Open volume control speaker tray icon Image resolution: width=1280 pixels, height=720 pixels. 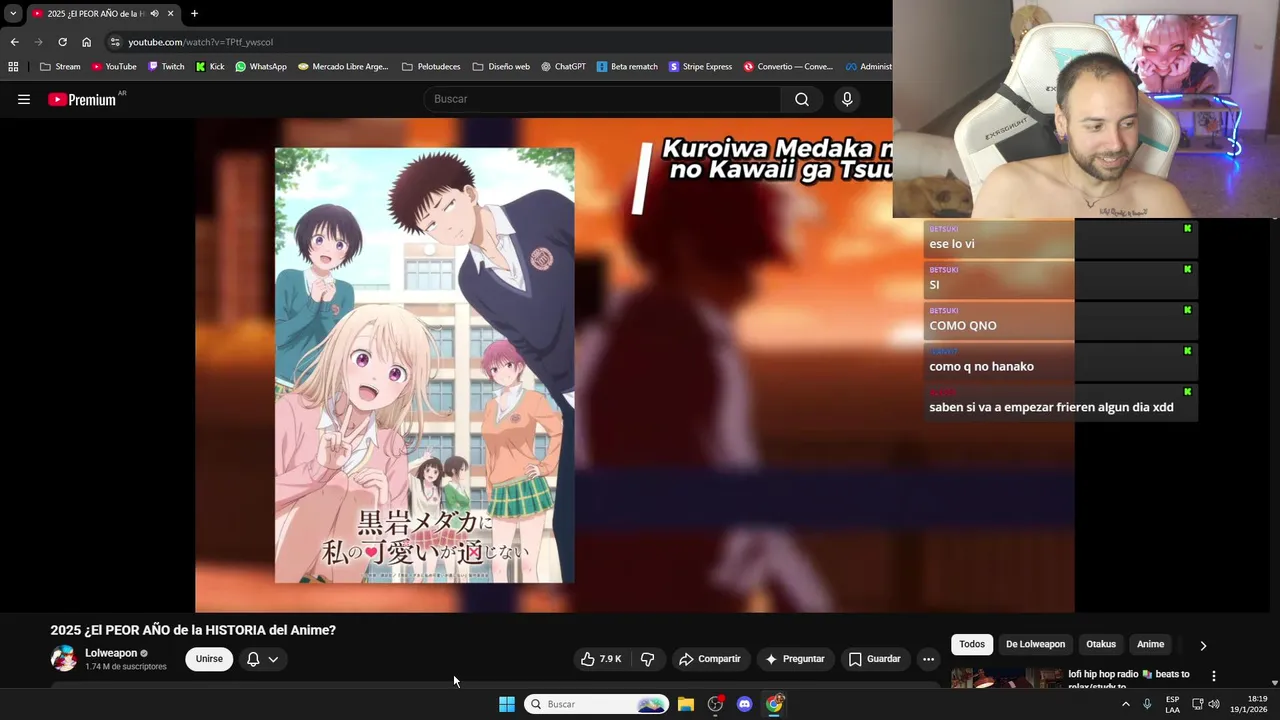point(1214,704)
